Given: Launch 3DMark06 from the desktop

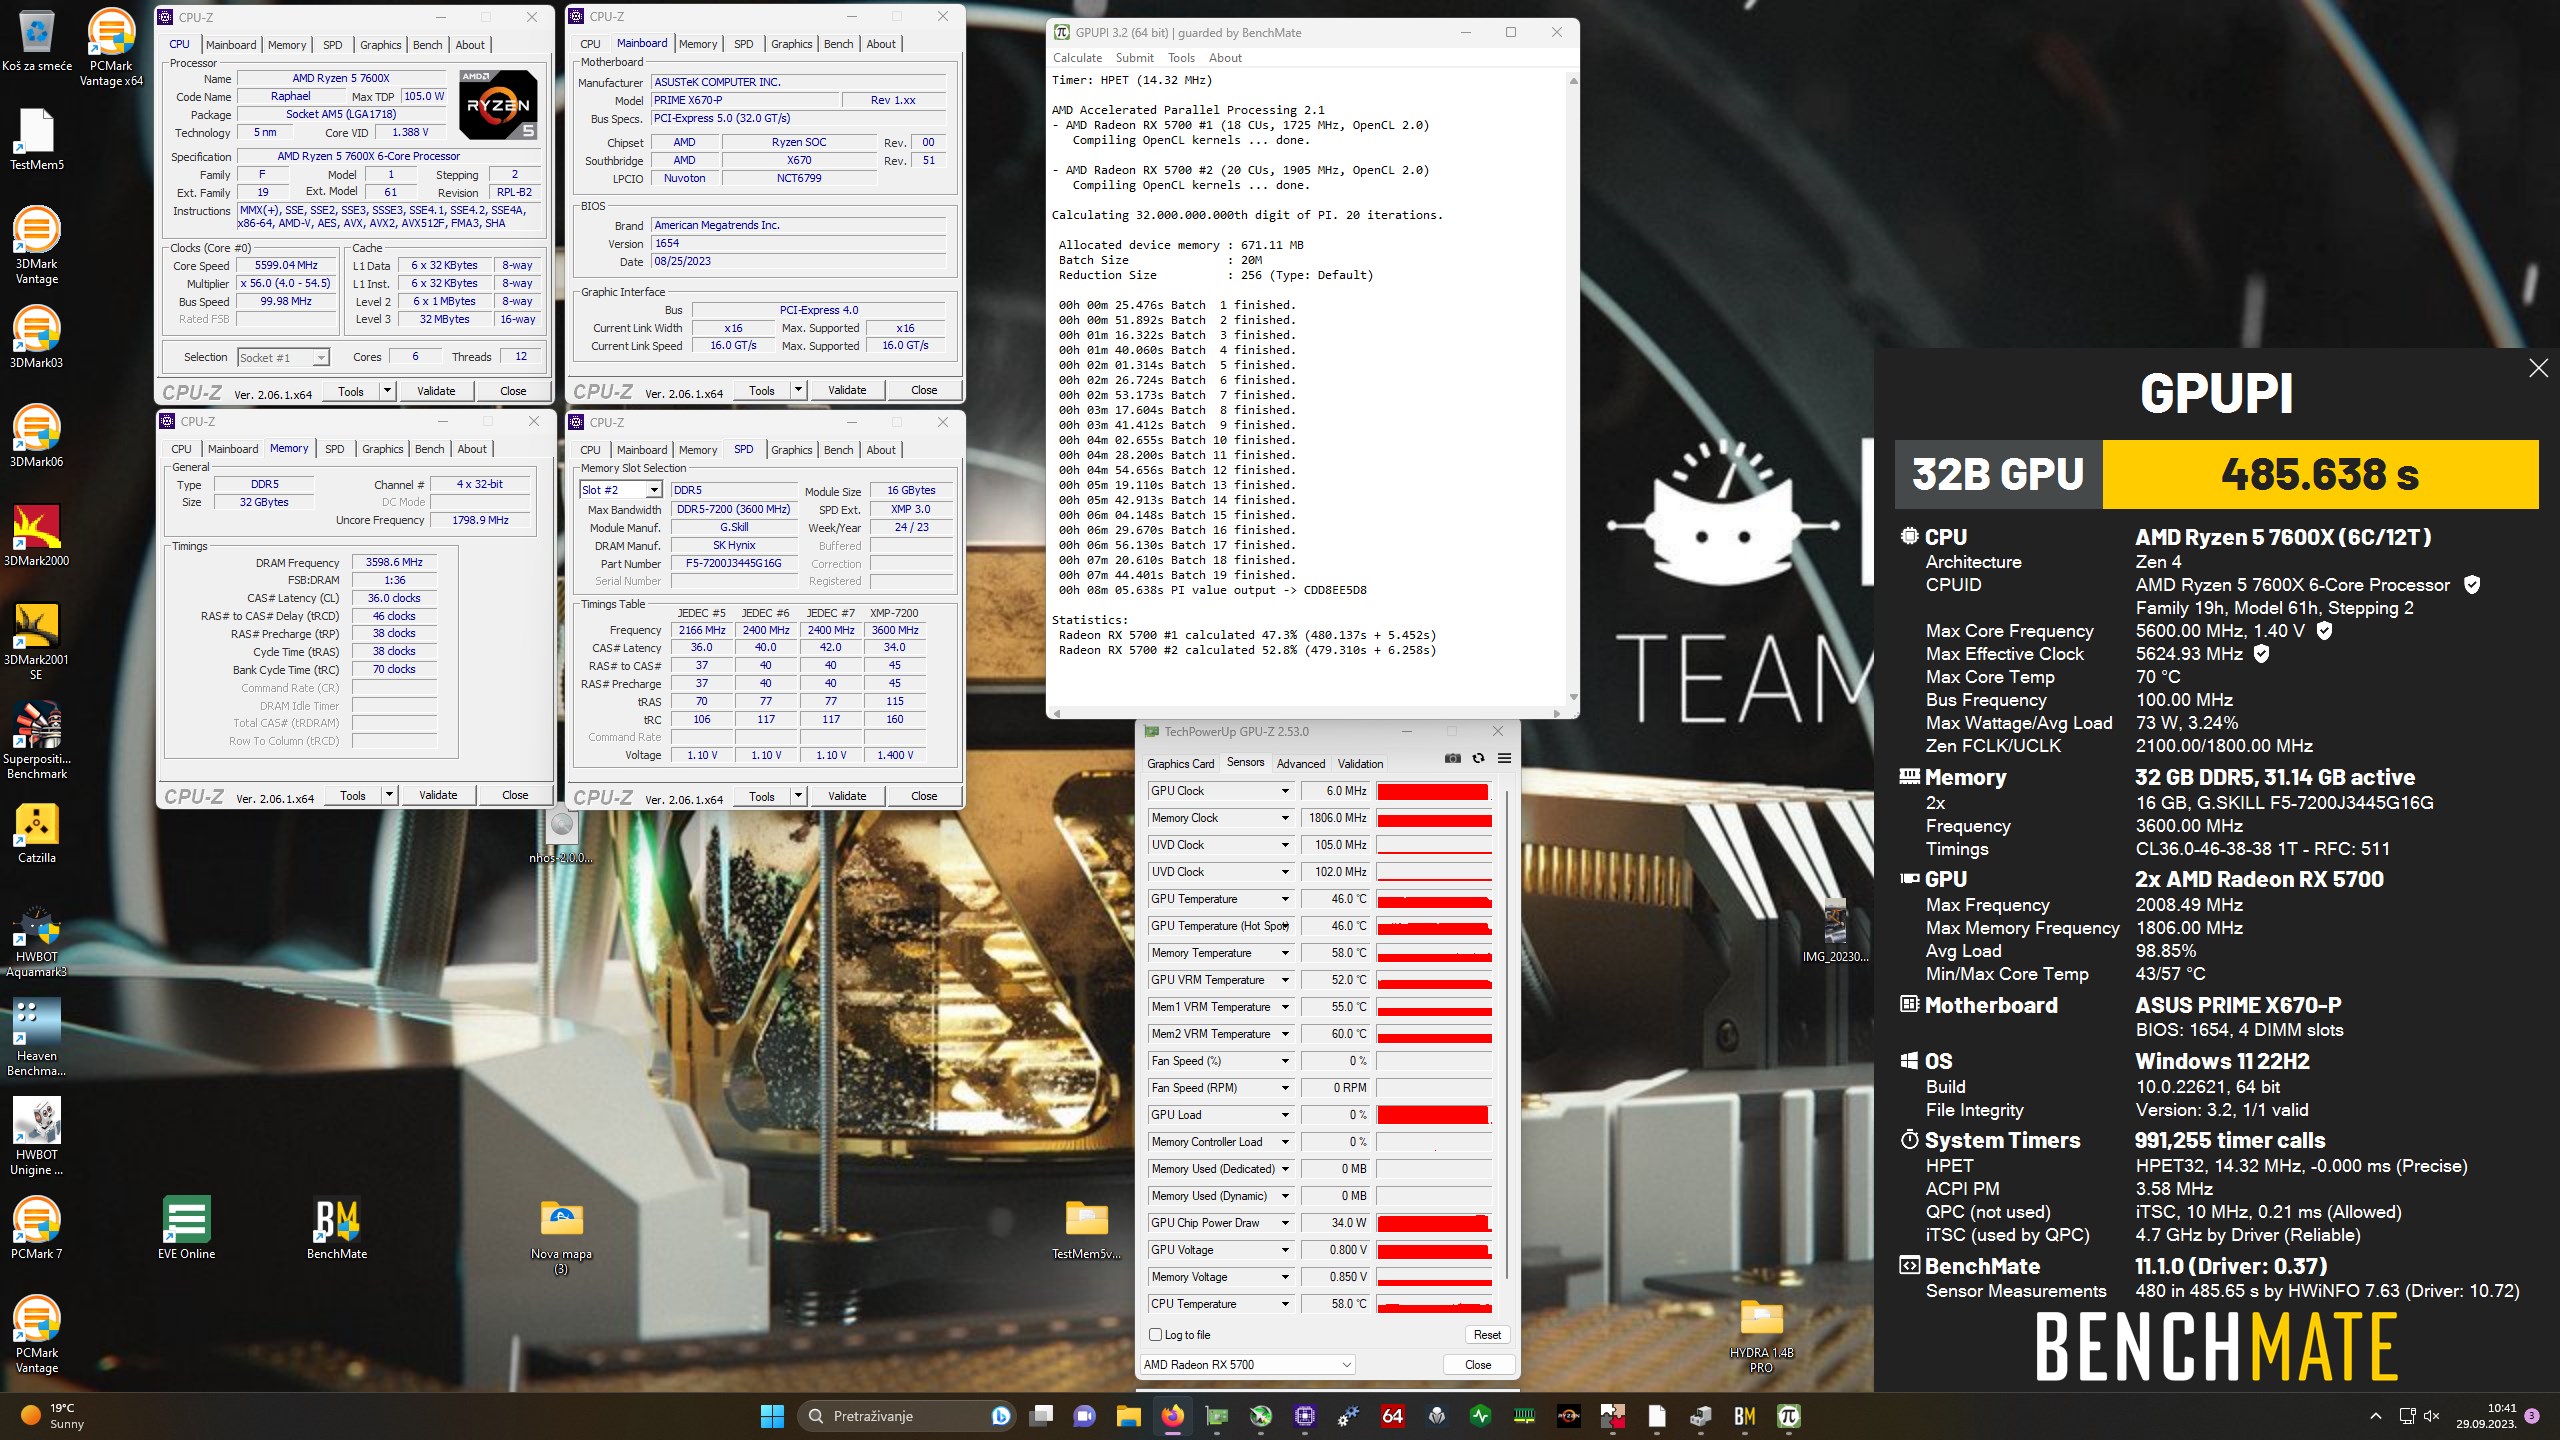Looking at the screenshot, I should point(36,436).
